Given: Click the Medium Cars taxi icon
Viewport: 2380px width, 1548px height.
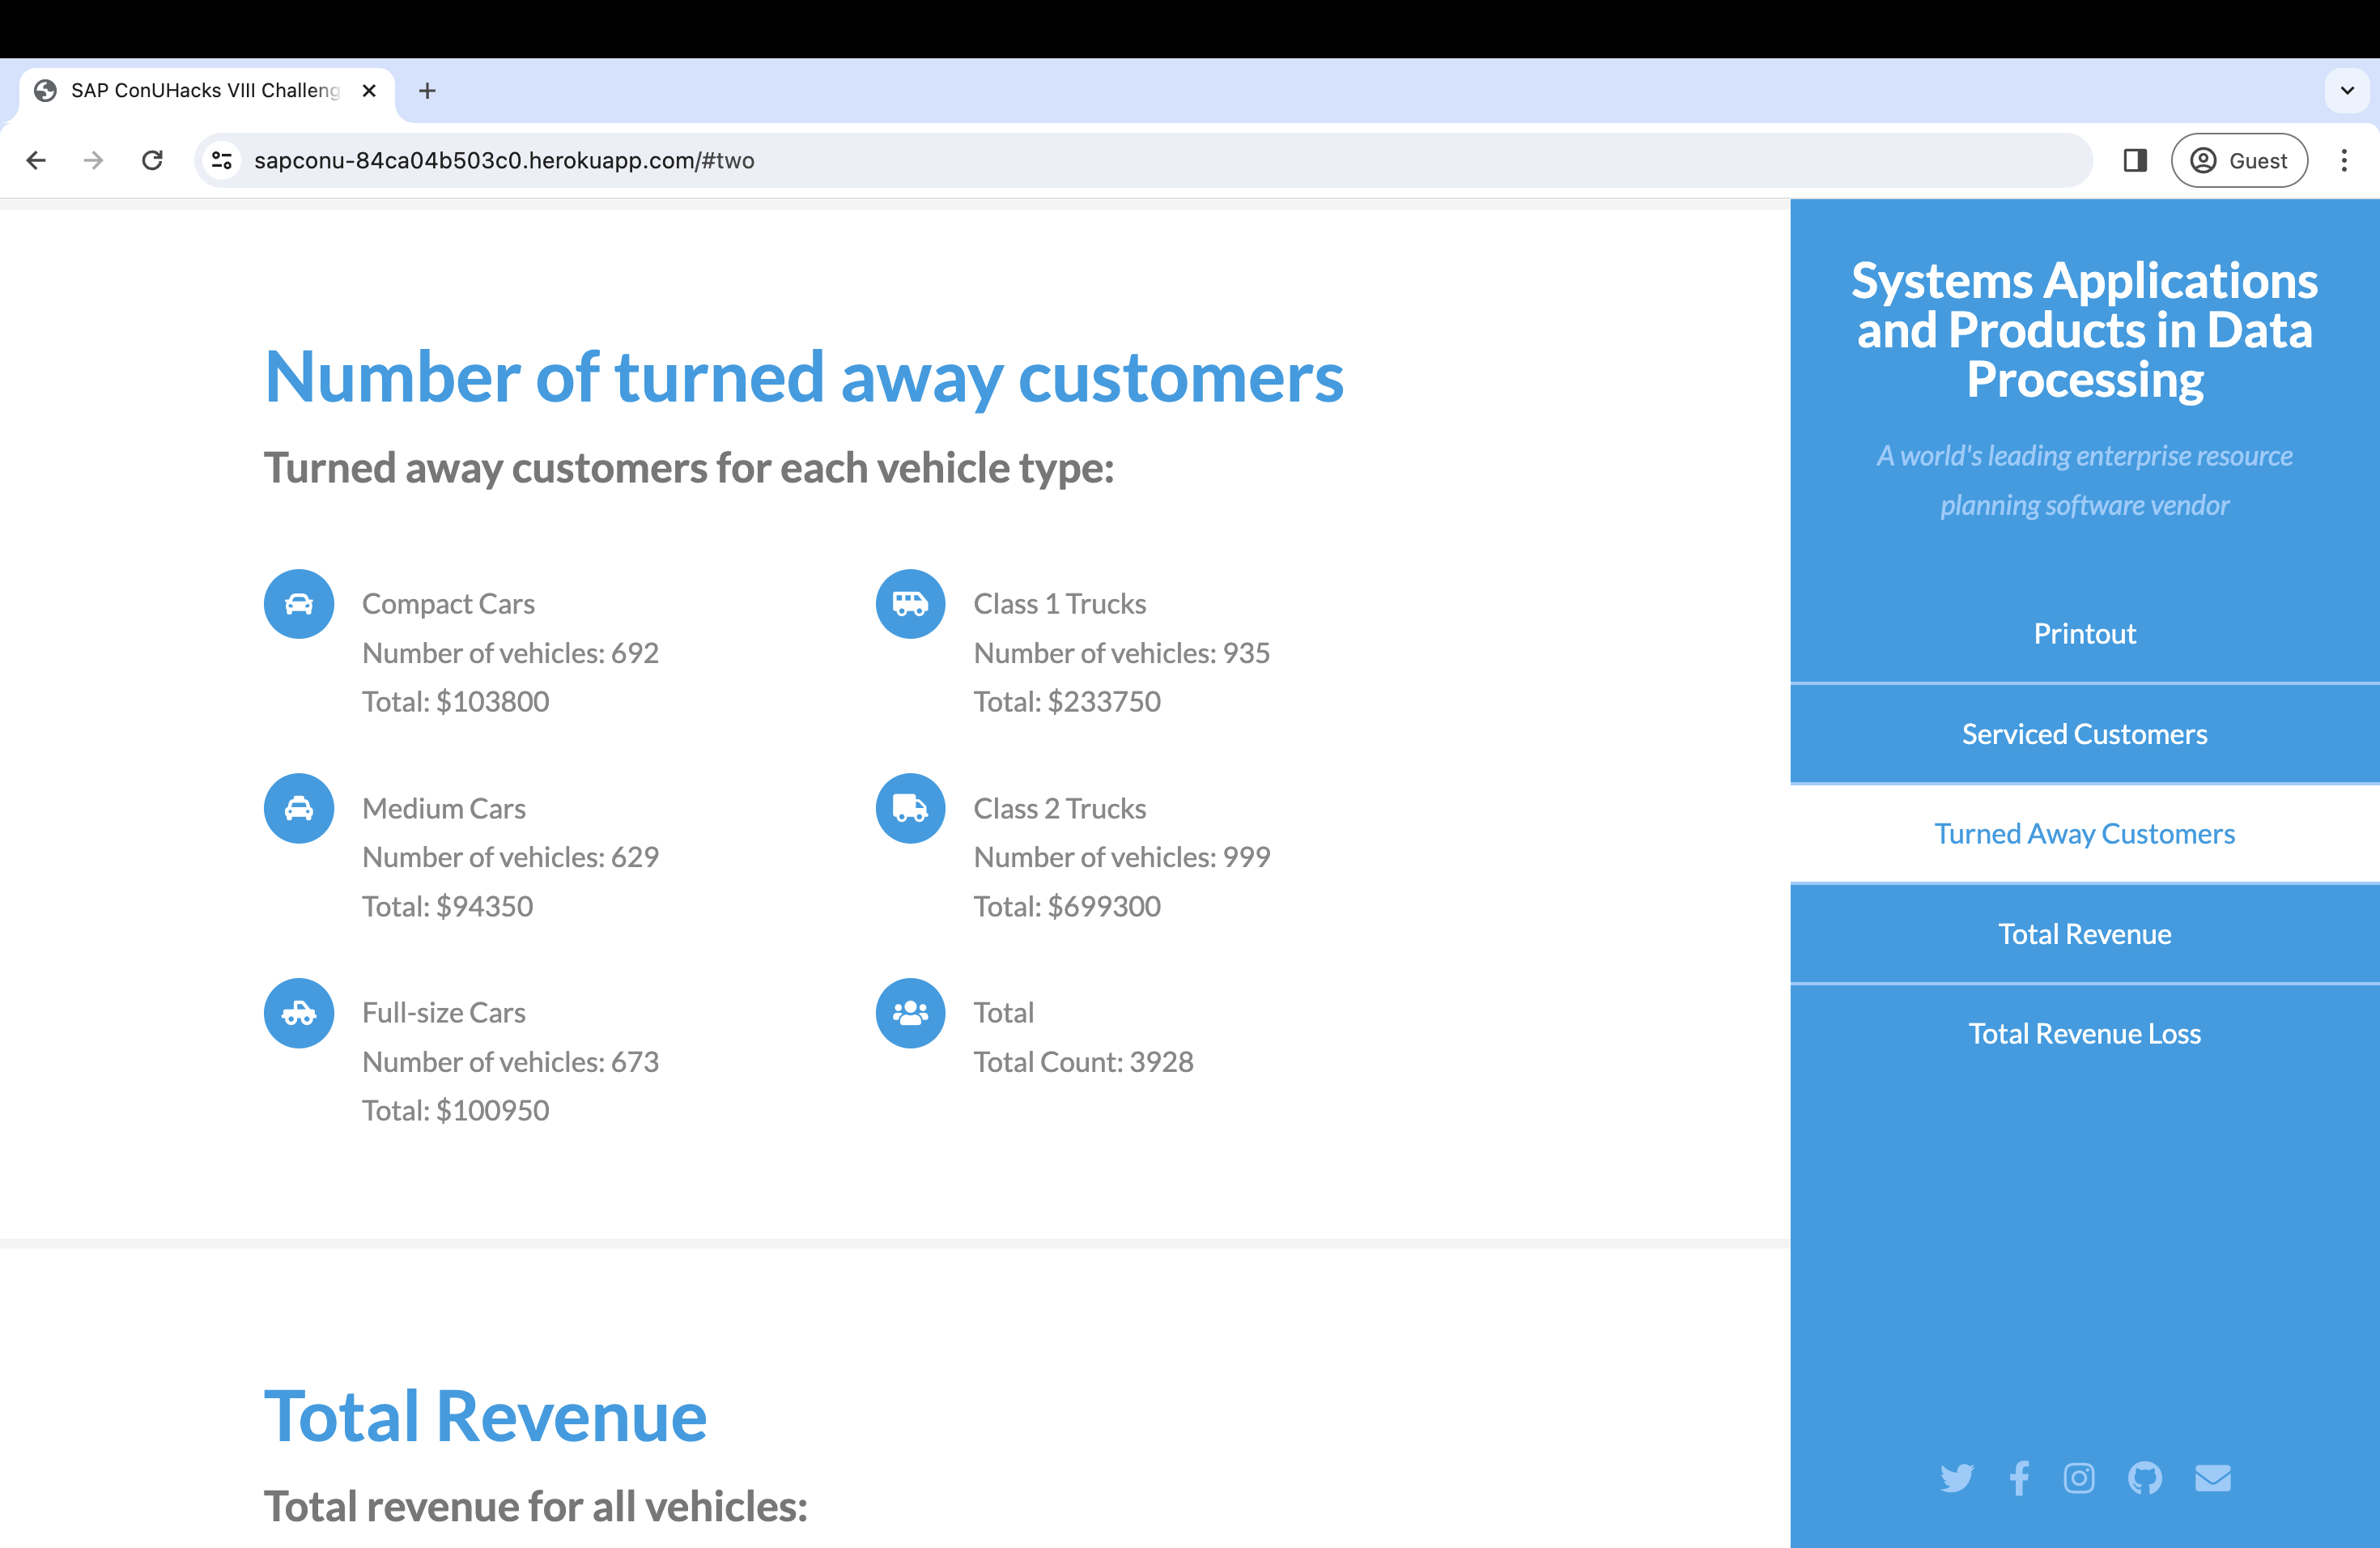Looking at the screenshot, I should [298, 808].
